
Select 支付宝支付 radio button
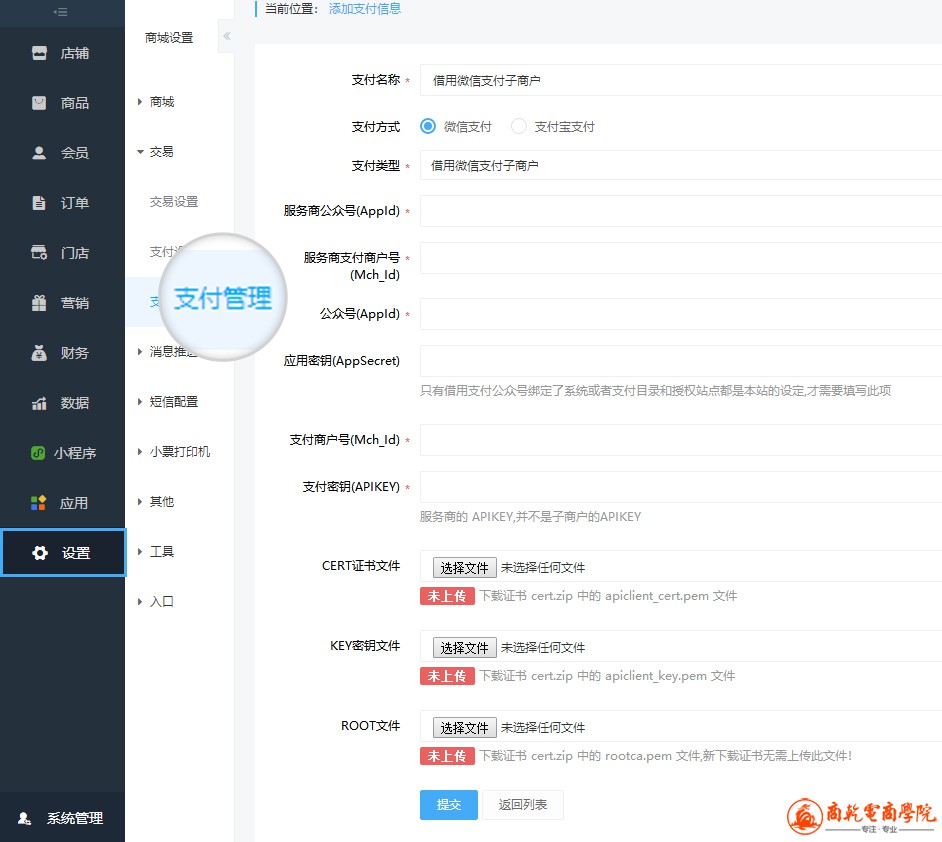(518, 126)
